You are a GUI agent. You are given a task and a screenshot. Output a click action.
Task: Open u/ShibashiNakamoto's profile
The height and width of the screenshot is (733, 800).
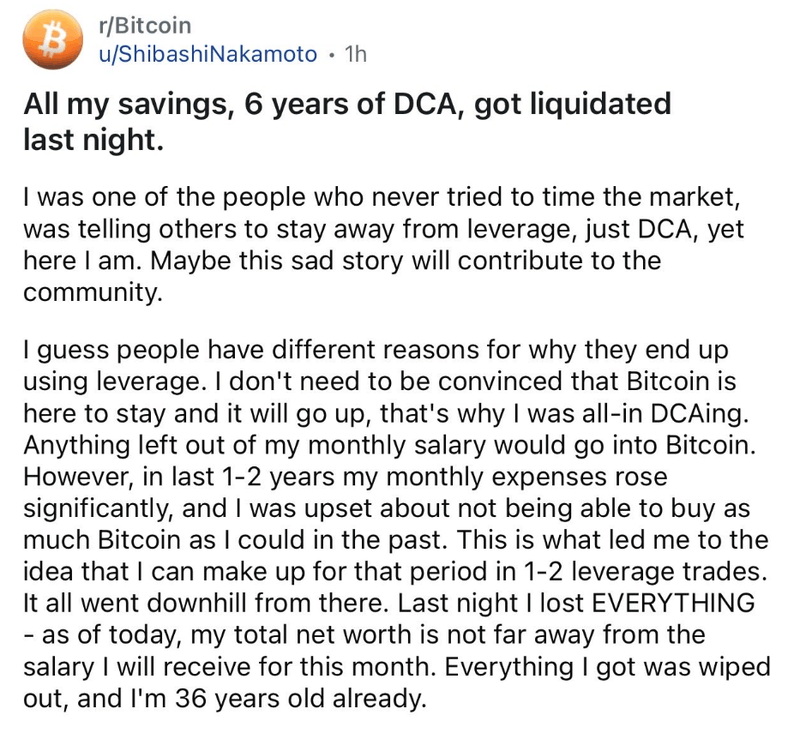coord(203,54)
